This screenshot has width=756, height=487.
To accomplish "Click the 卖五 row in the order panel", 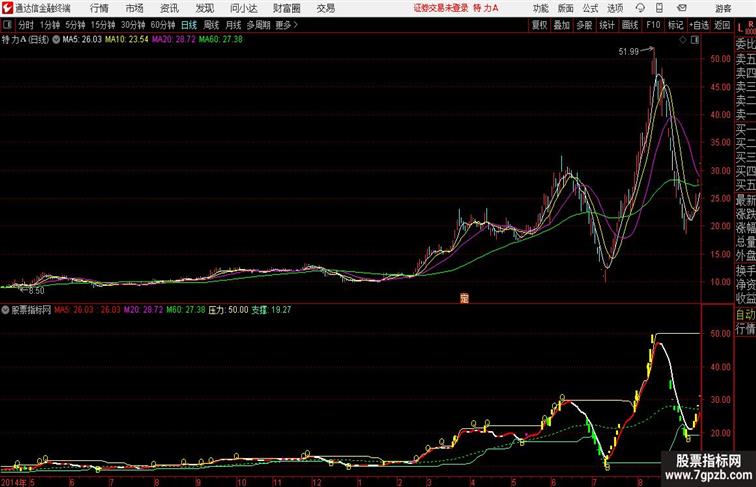I will (745, 59).
